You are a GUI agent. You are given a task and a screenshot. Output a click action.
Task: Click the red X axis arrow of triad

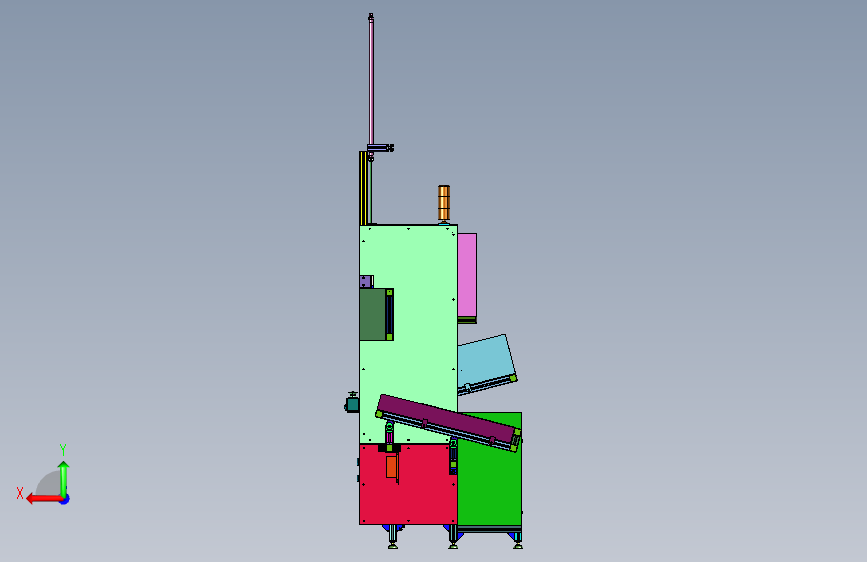pos(43,499)
